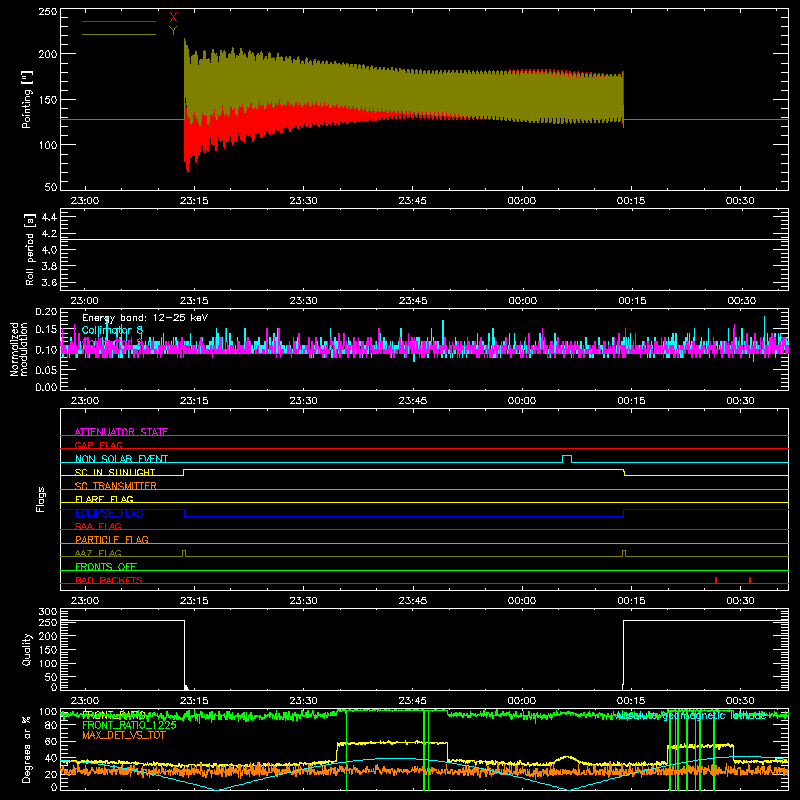800x800 pixels.
Task: Click the AAZ_FLAG pulse near 00:15
Action: (x=624, y=553)
